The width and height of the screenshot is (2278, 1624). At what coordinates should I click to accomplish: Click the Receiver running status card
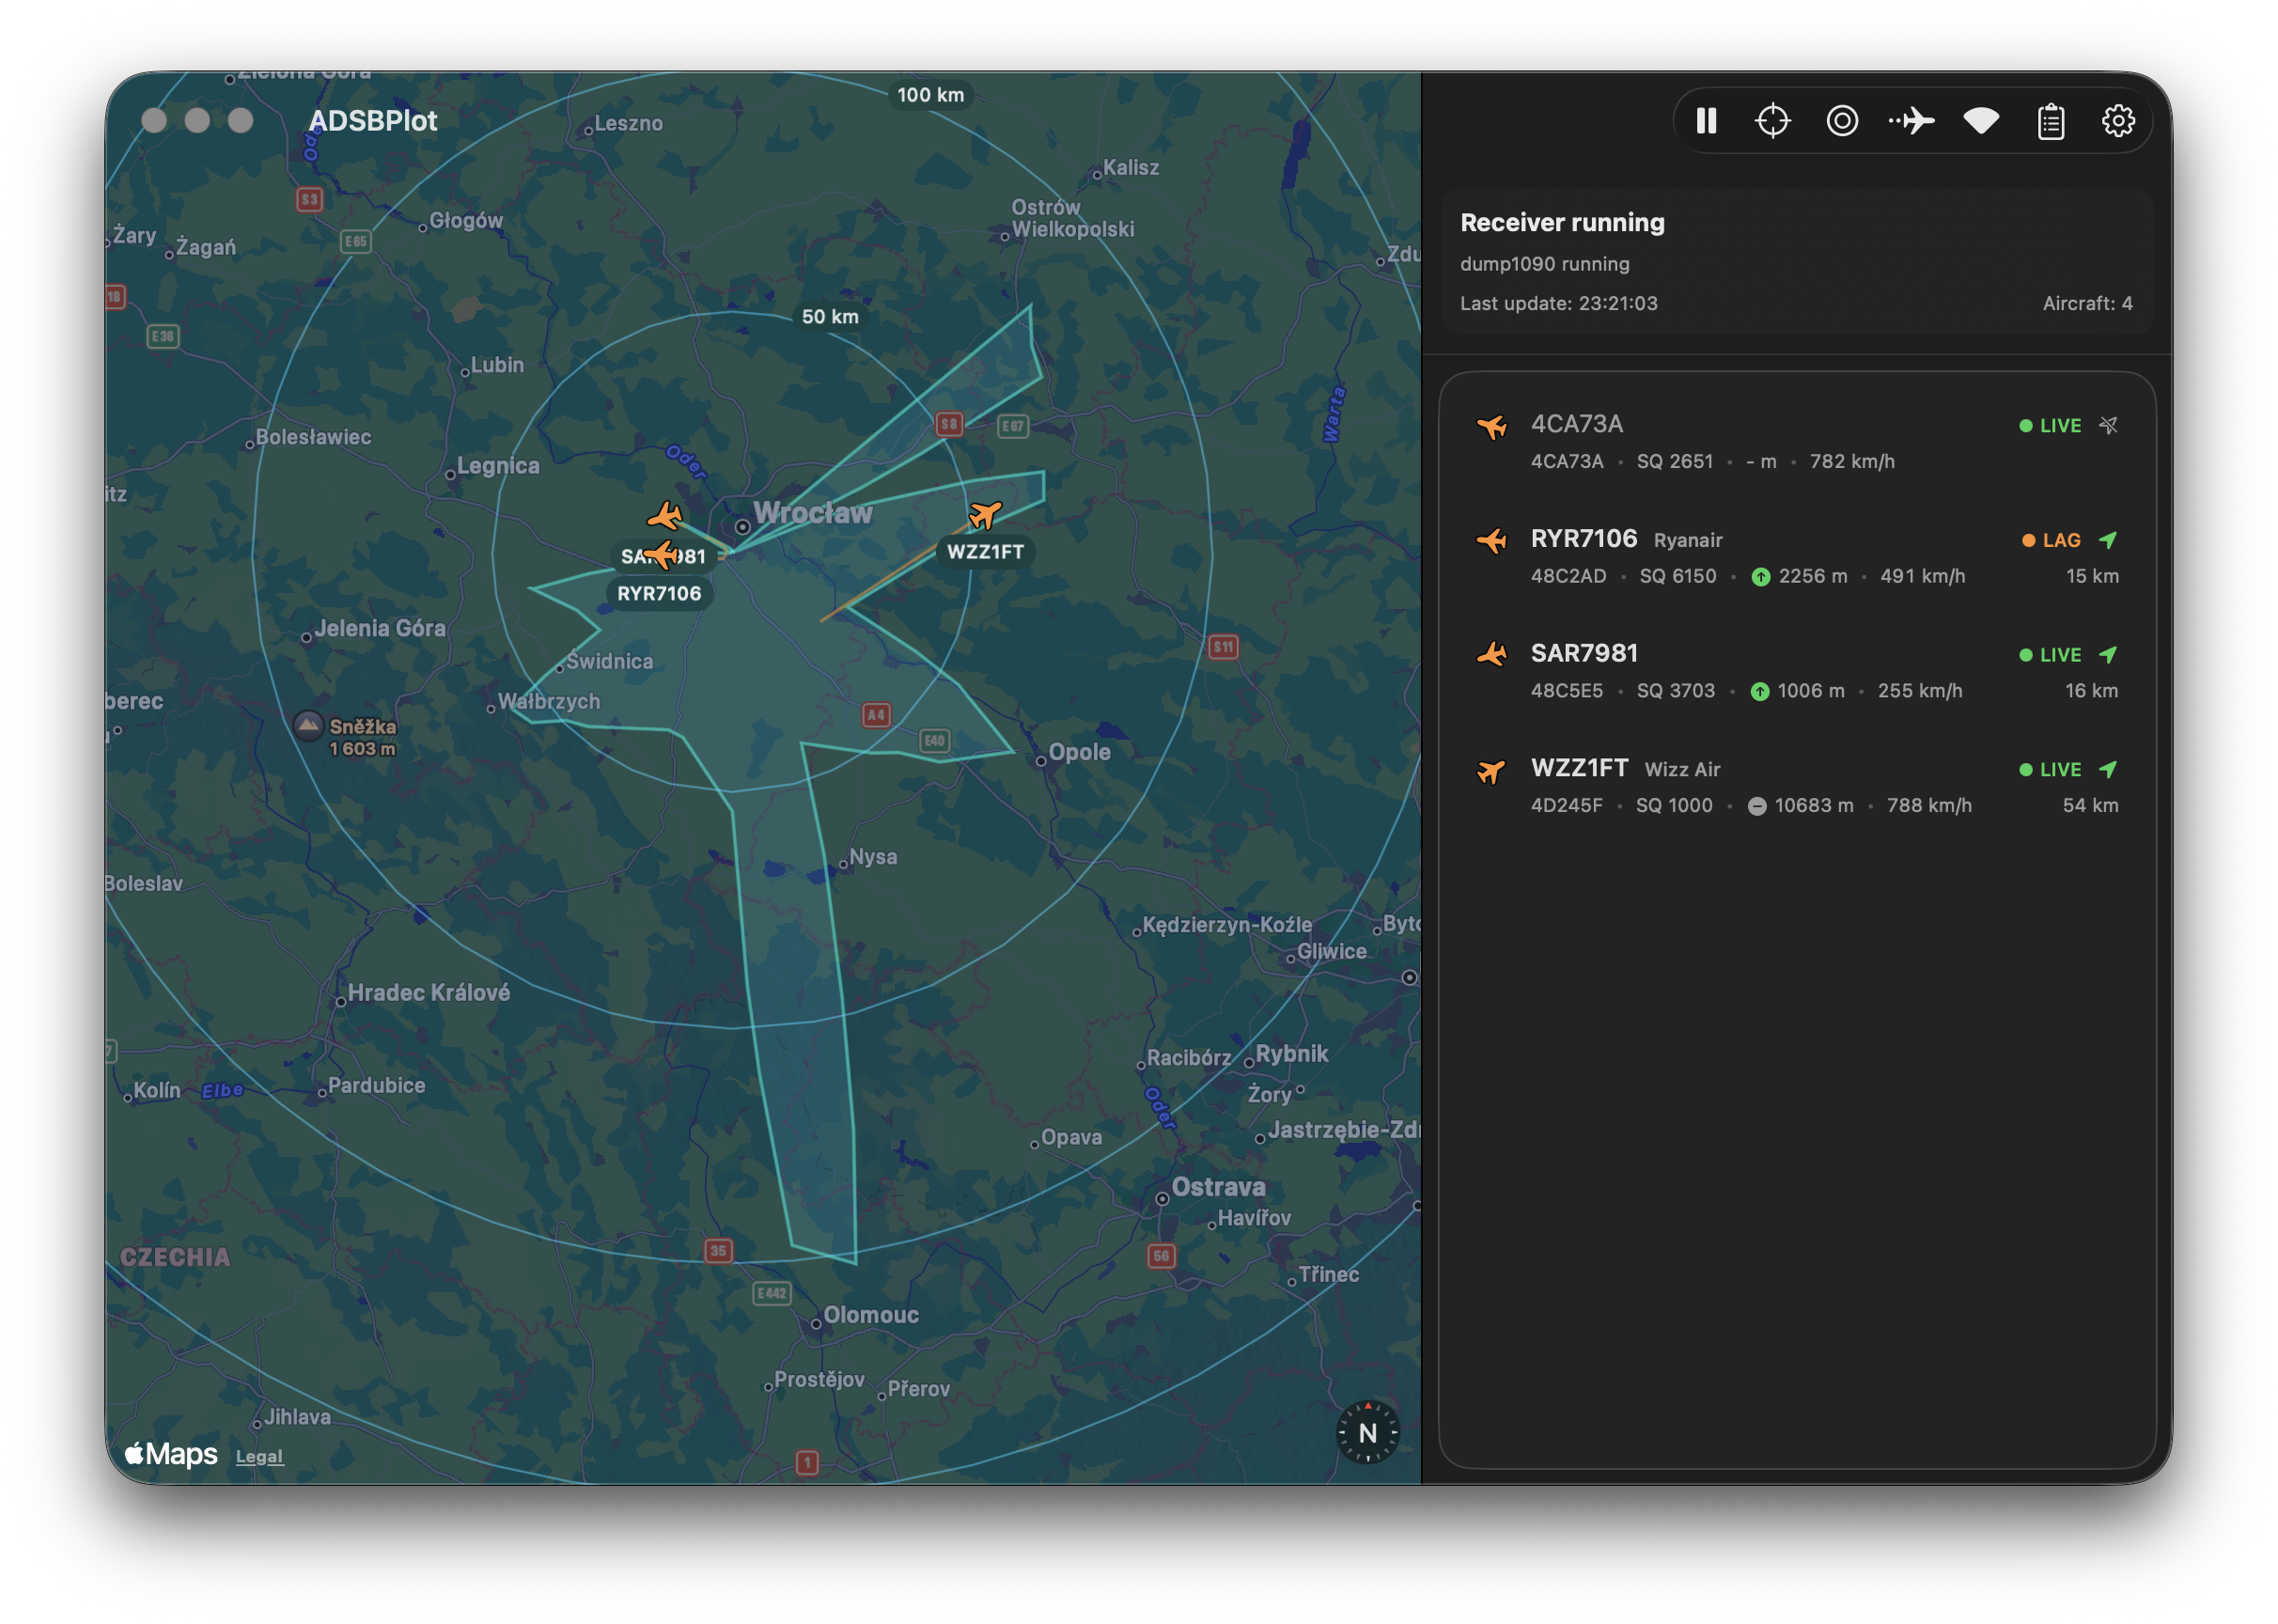point(1796,262)
